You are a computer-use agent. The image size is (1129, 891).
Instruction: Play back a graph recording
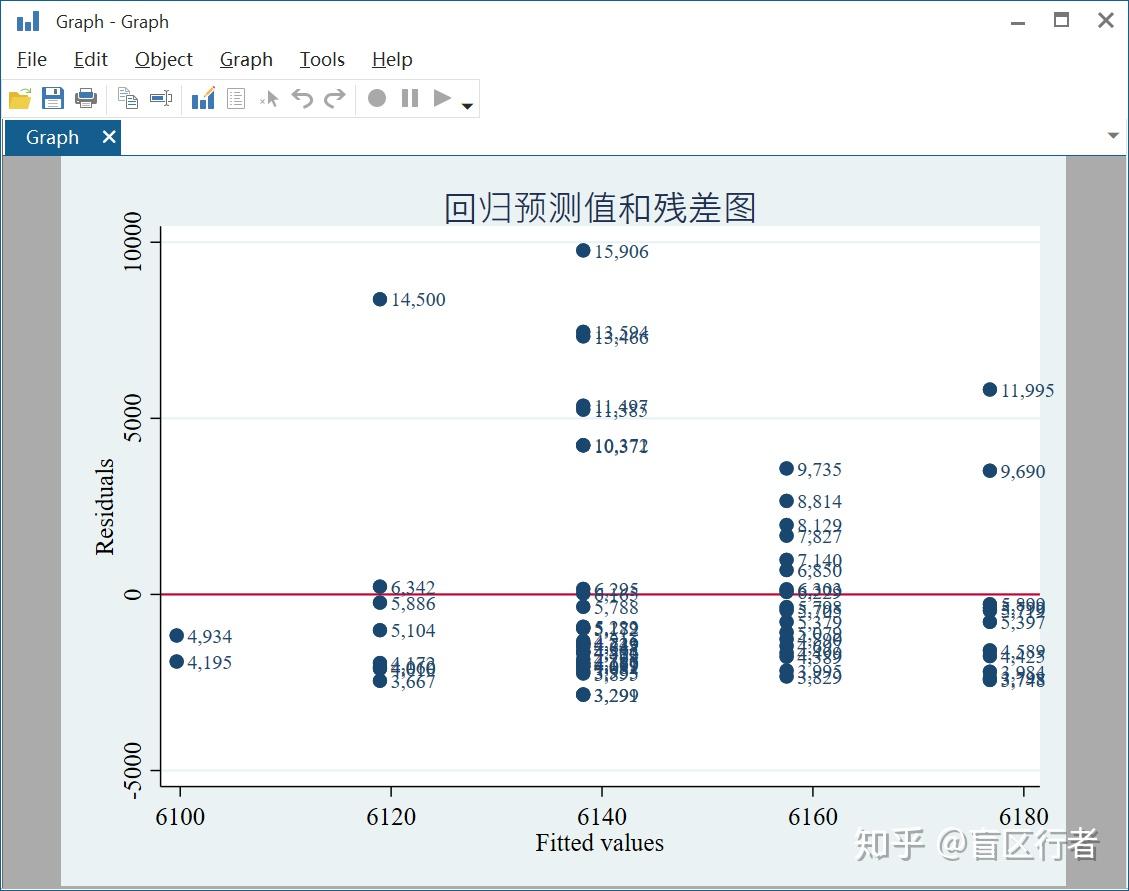(x=443, y=98)
